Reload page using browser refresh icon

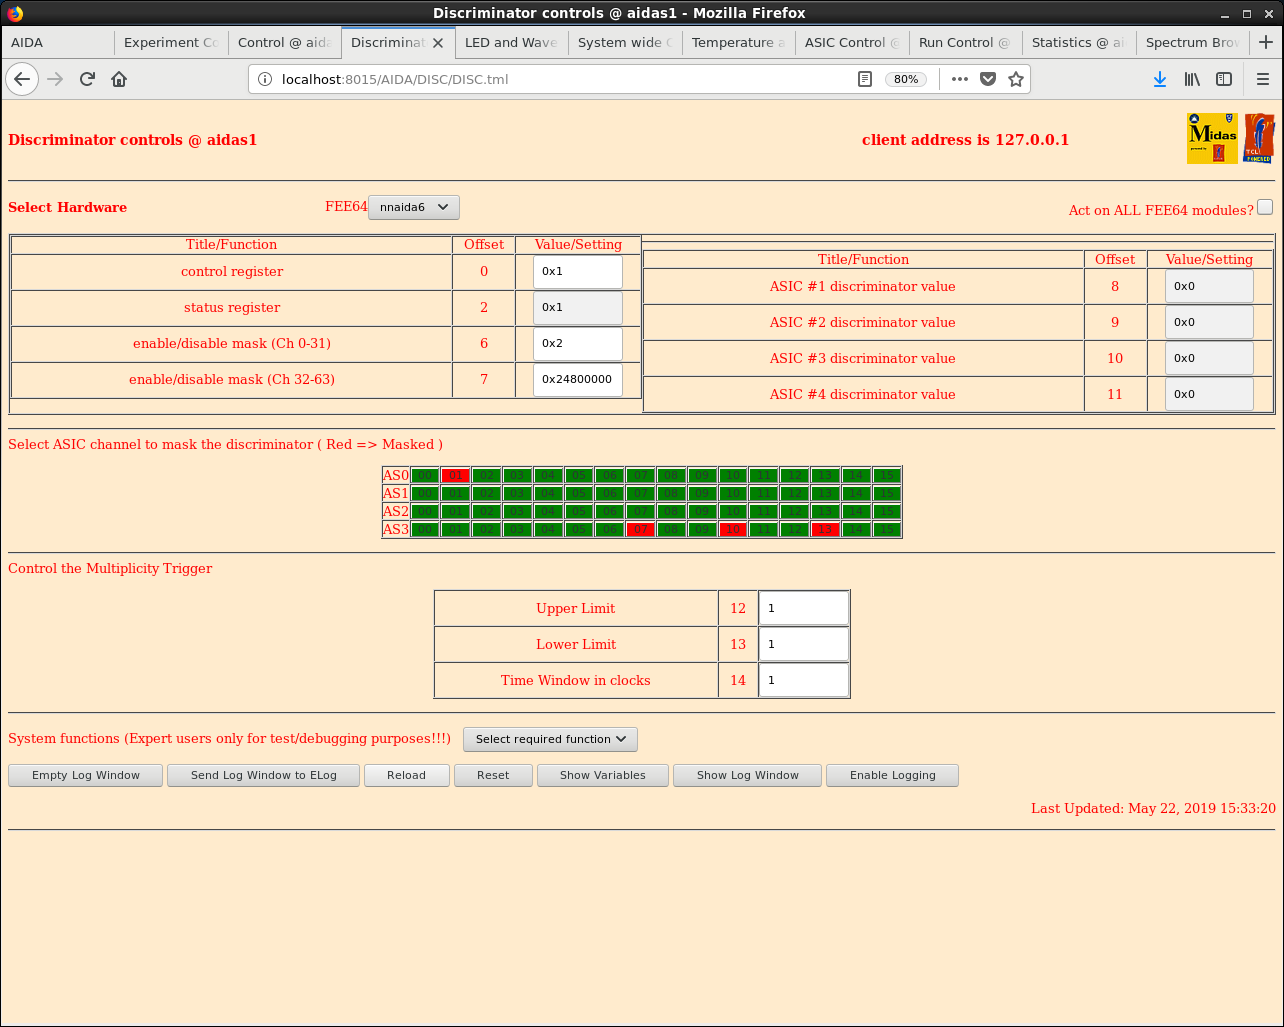87,79
